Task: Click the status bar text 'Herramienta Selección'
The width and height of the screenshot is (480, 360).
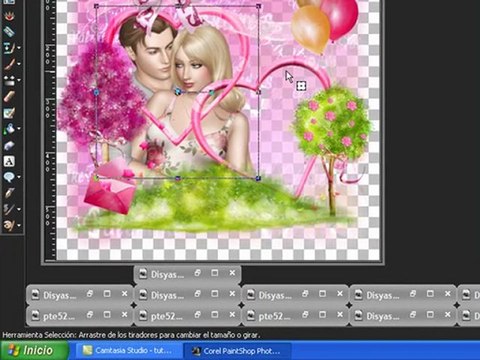Action: [x=39, y=335]
